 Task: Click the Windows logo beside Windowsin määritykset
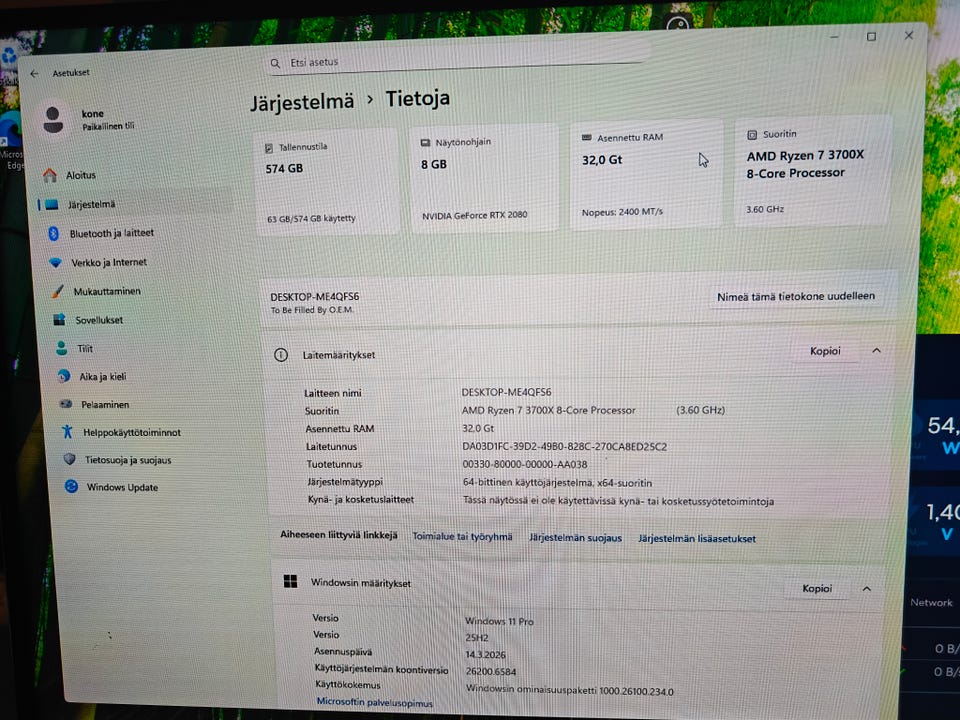pos(290,582)
